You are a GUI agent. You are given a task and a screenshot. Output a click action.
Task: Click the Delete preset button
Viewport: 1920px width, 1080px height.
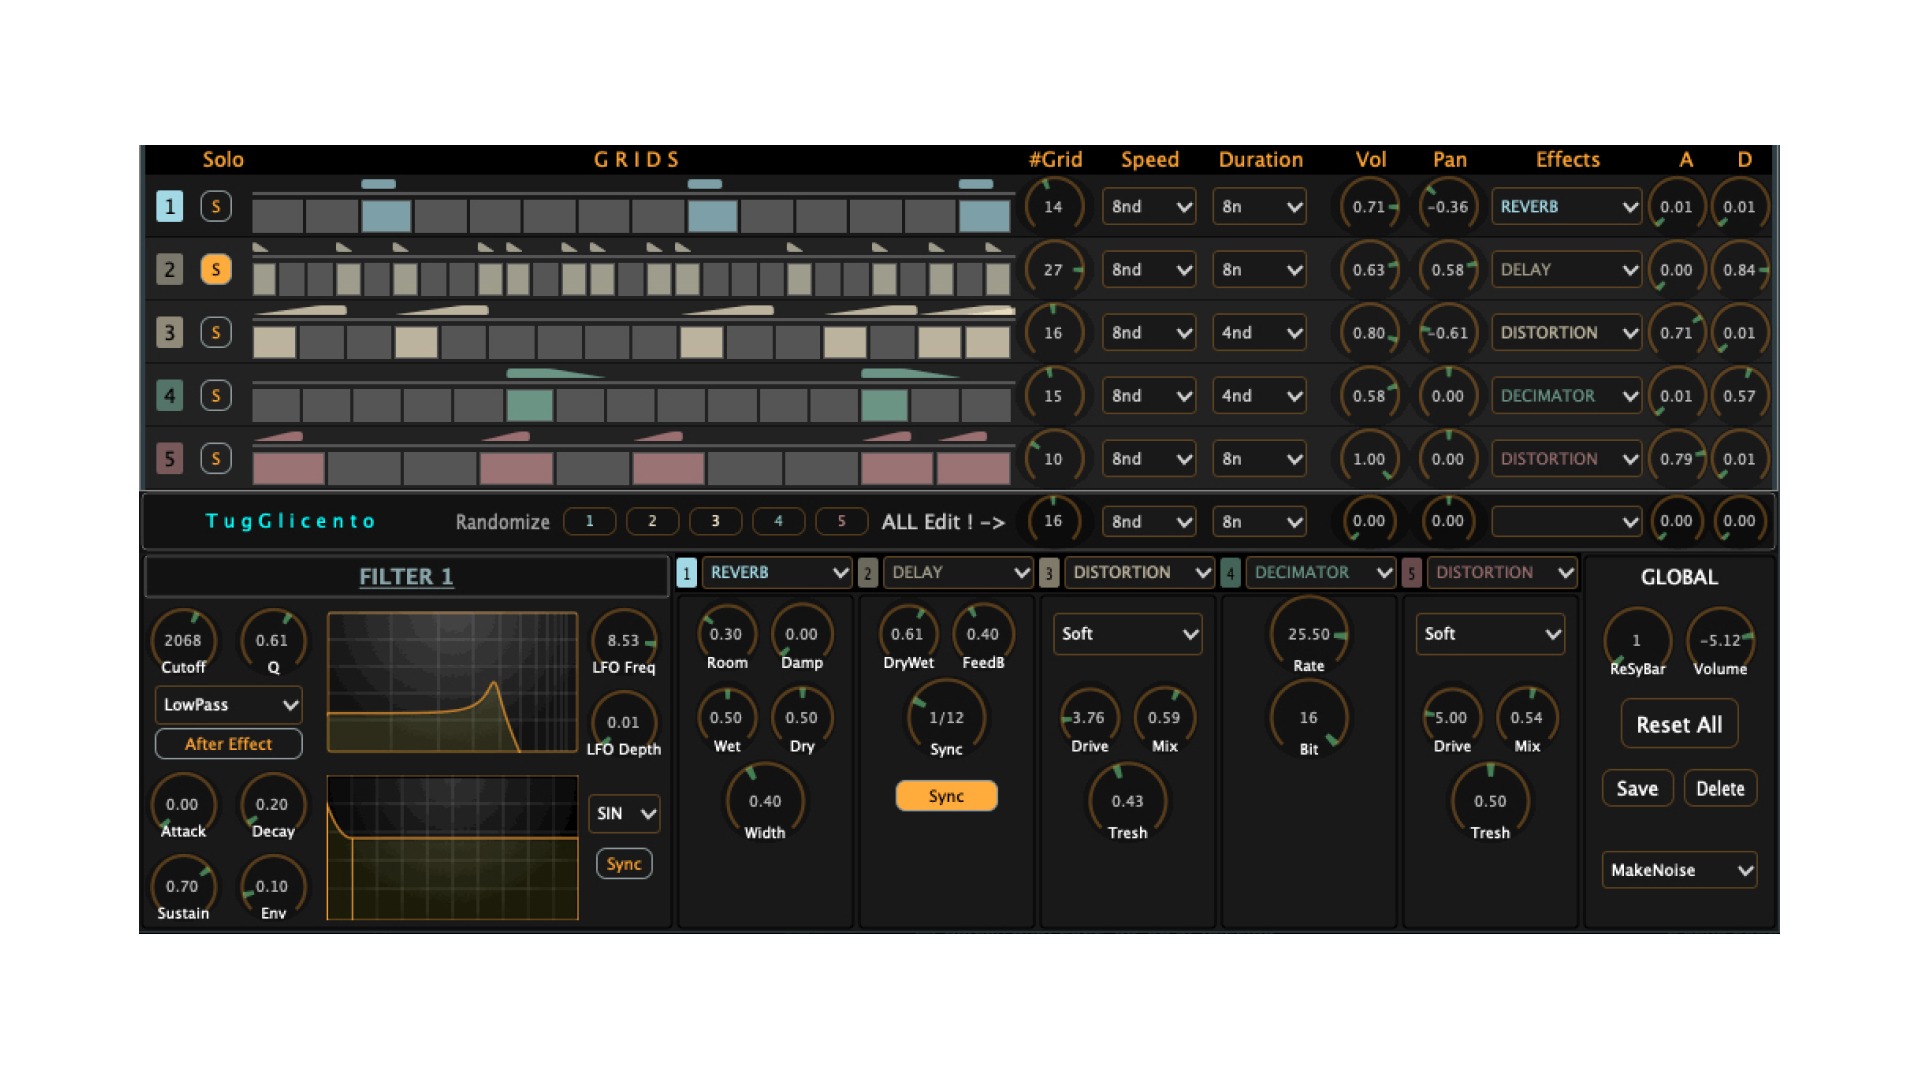tap(1720, 788)
